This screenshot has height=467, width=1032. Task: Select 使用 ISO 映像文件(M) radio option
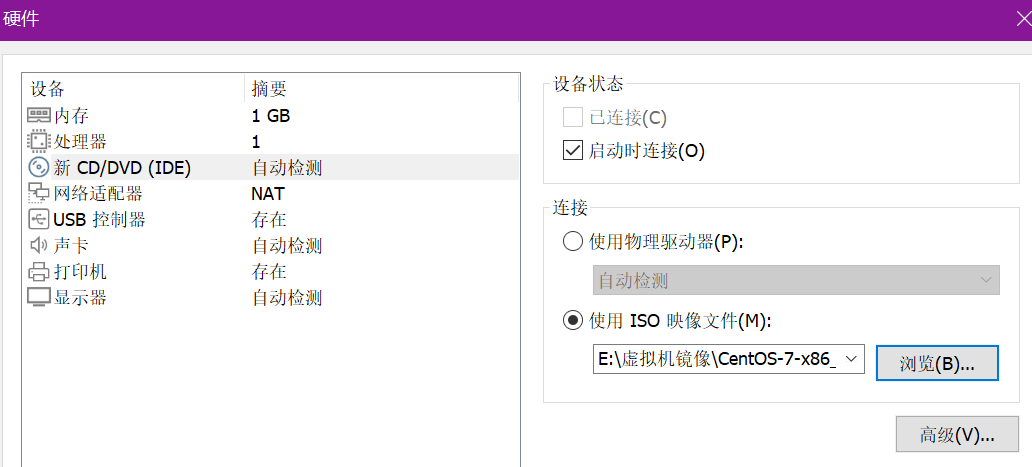pyautogui.click(x=573, y=321)
